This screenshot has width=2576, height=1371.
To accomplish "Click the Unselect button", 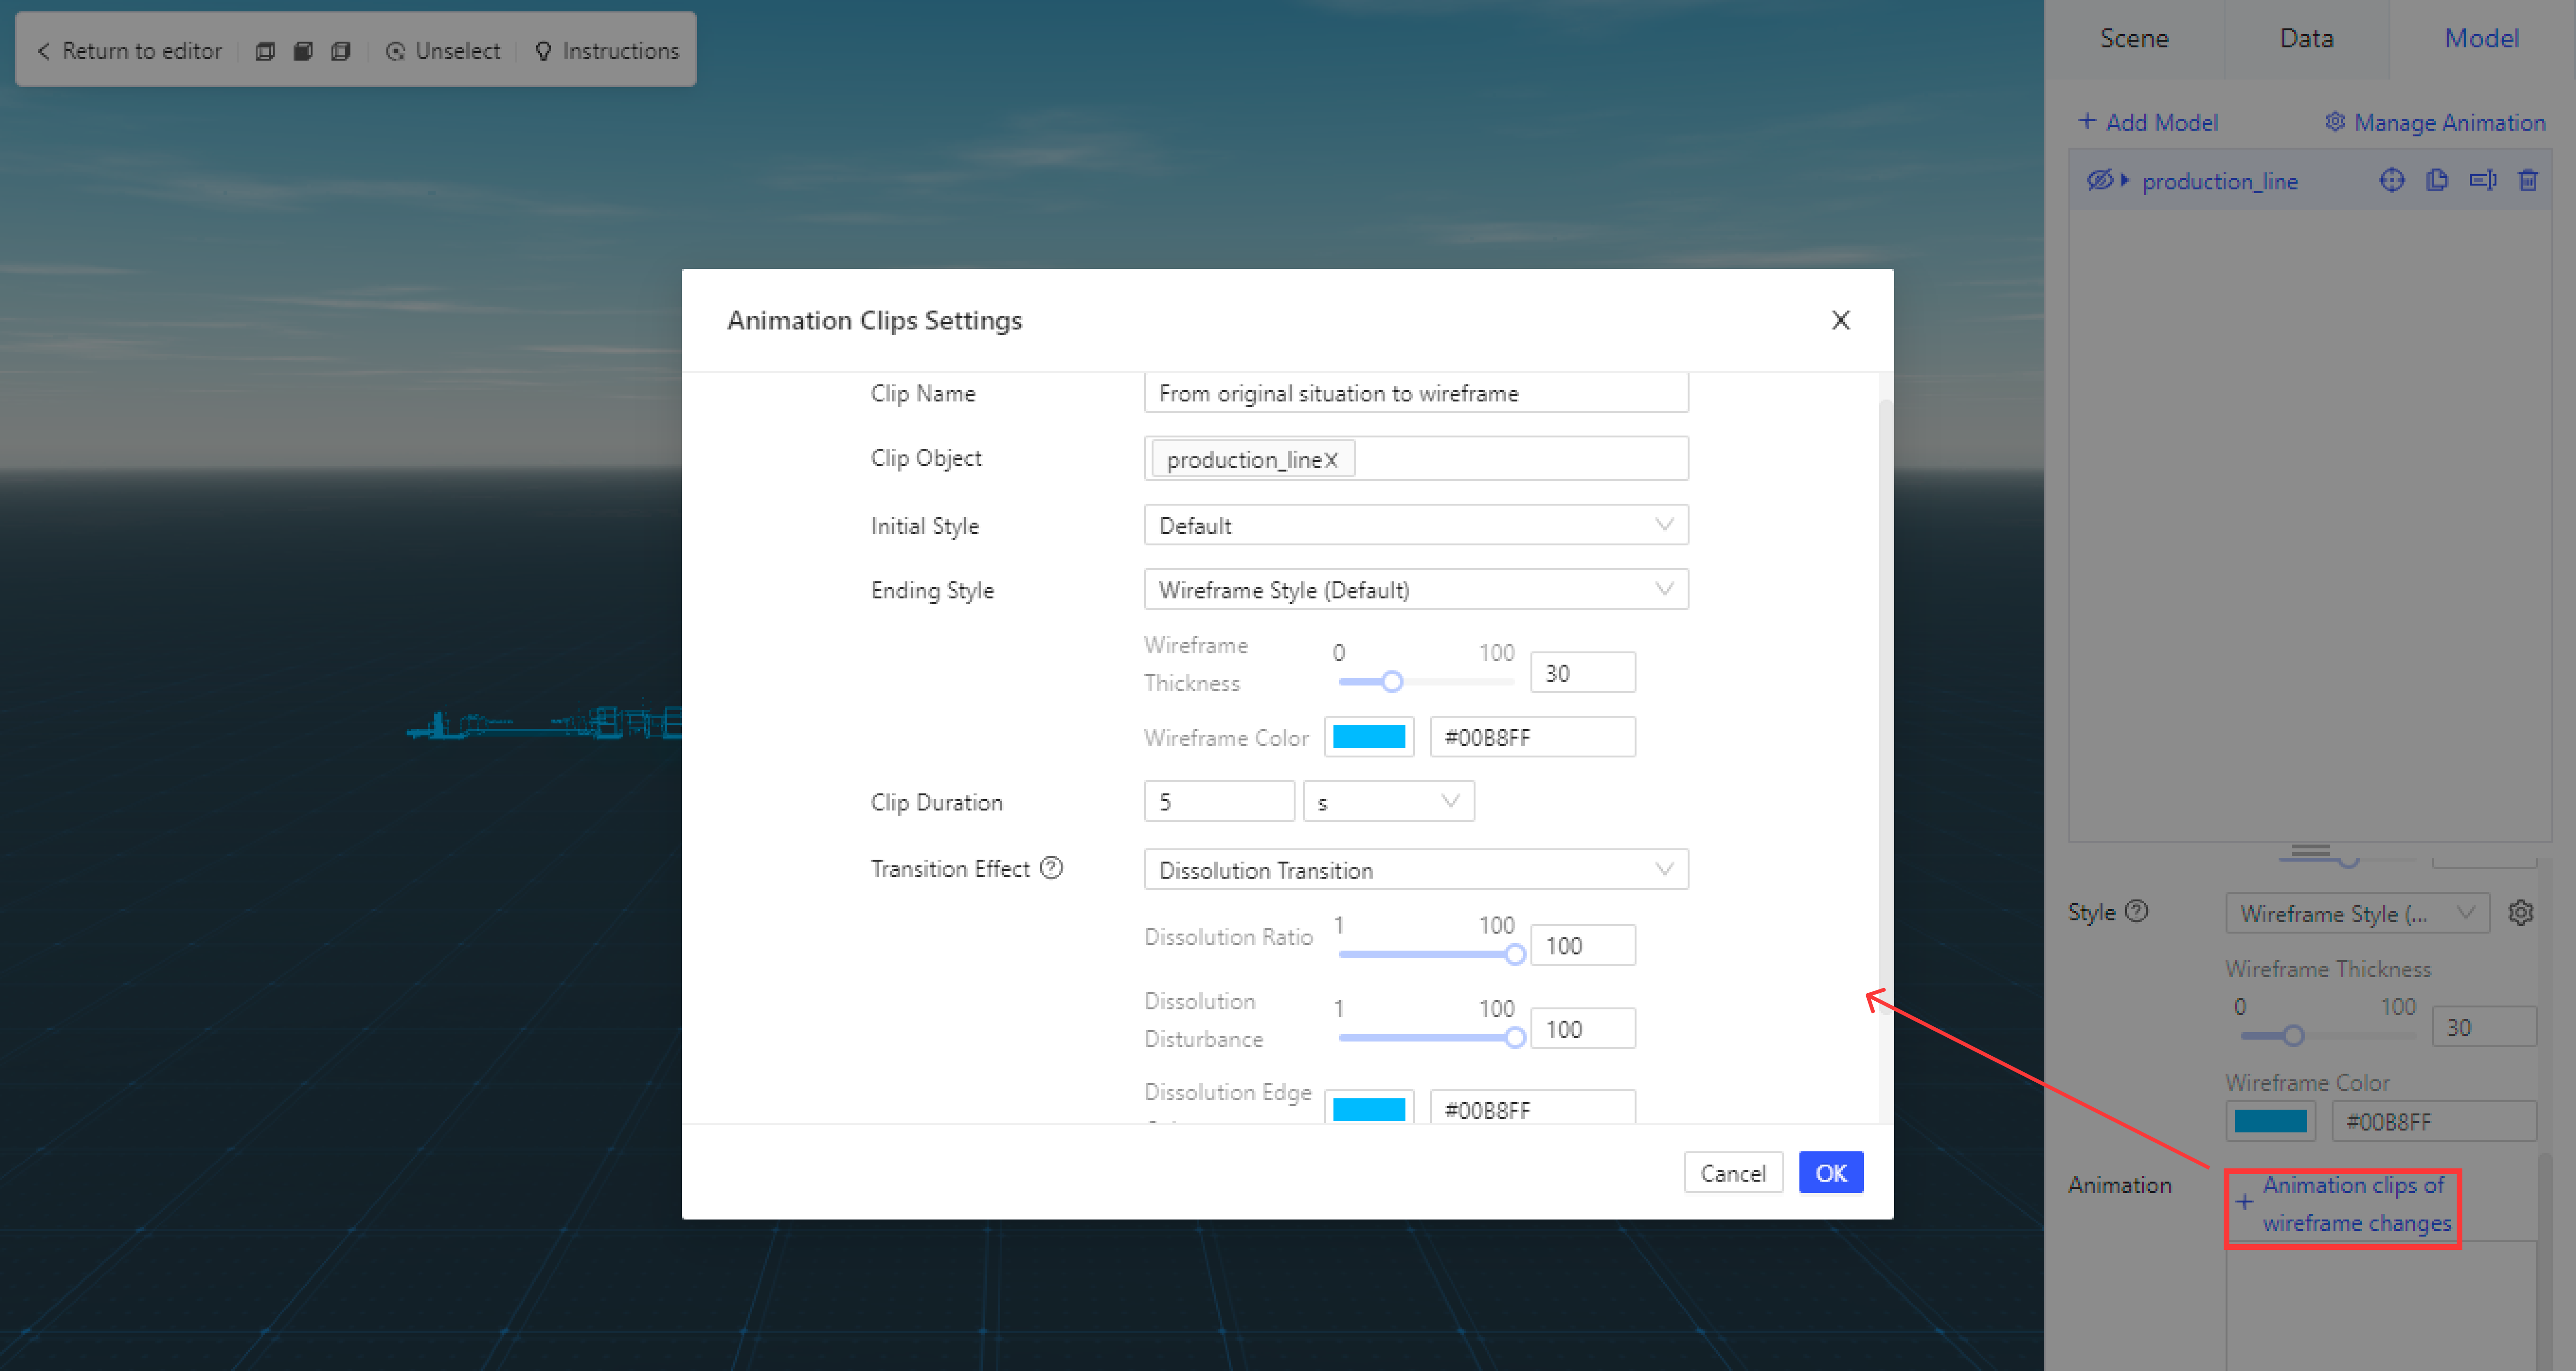I will pyautogui.click(x=443, y=50).
